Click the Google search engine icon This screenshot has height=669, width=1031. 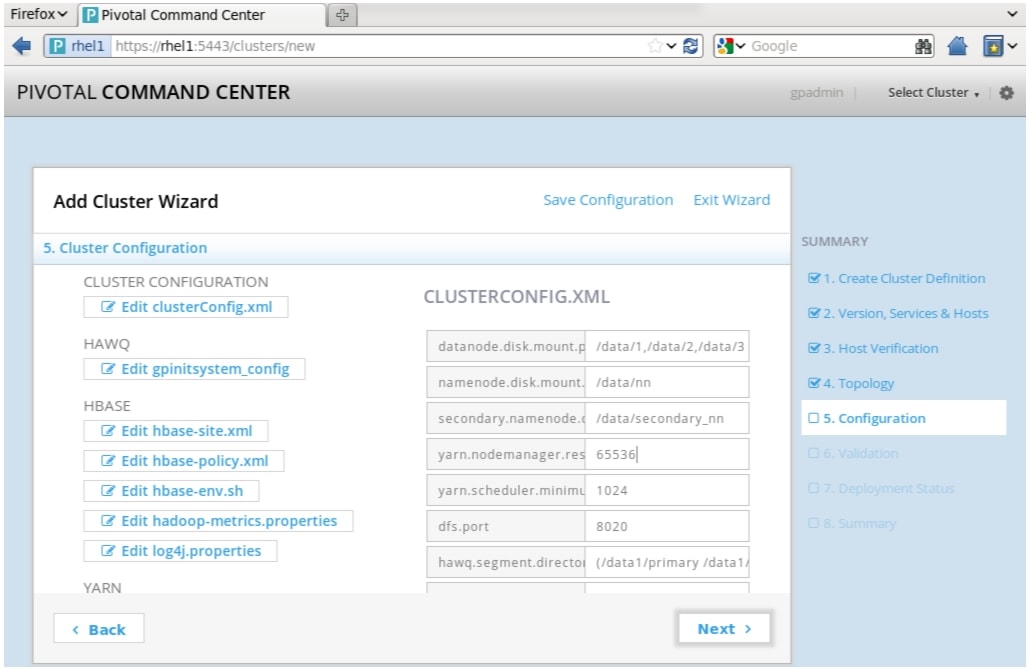(725, 46)
